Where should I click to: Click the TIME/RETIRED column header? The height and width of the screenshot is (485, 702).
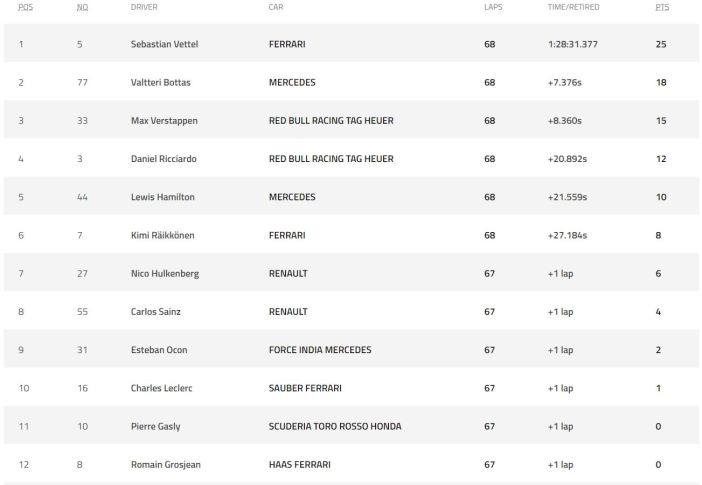coord(572,7)
